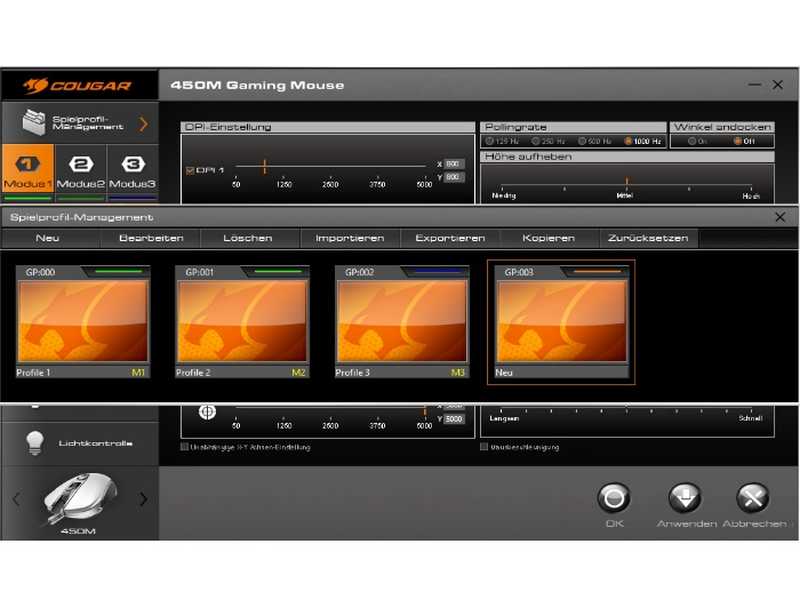Toggle the DPI 1 checkbox
800x600 pixels.
(x=190, y=170)
